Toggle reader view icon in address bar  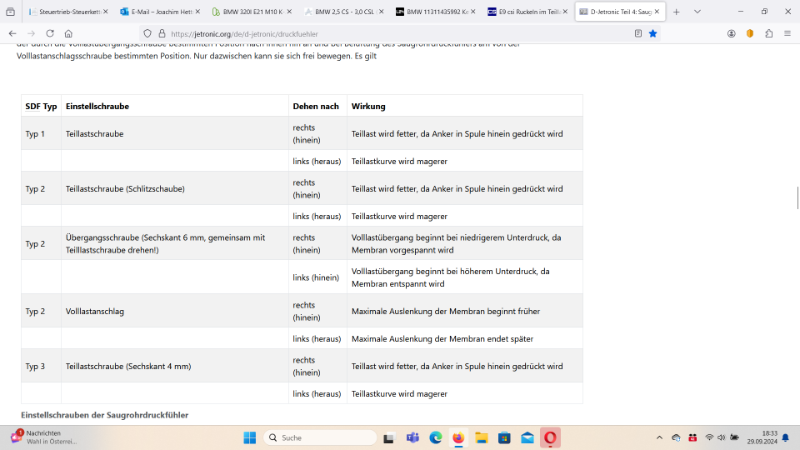coord(638,33)
